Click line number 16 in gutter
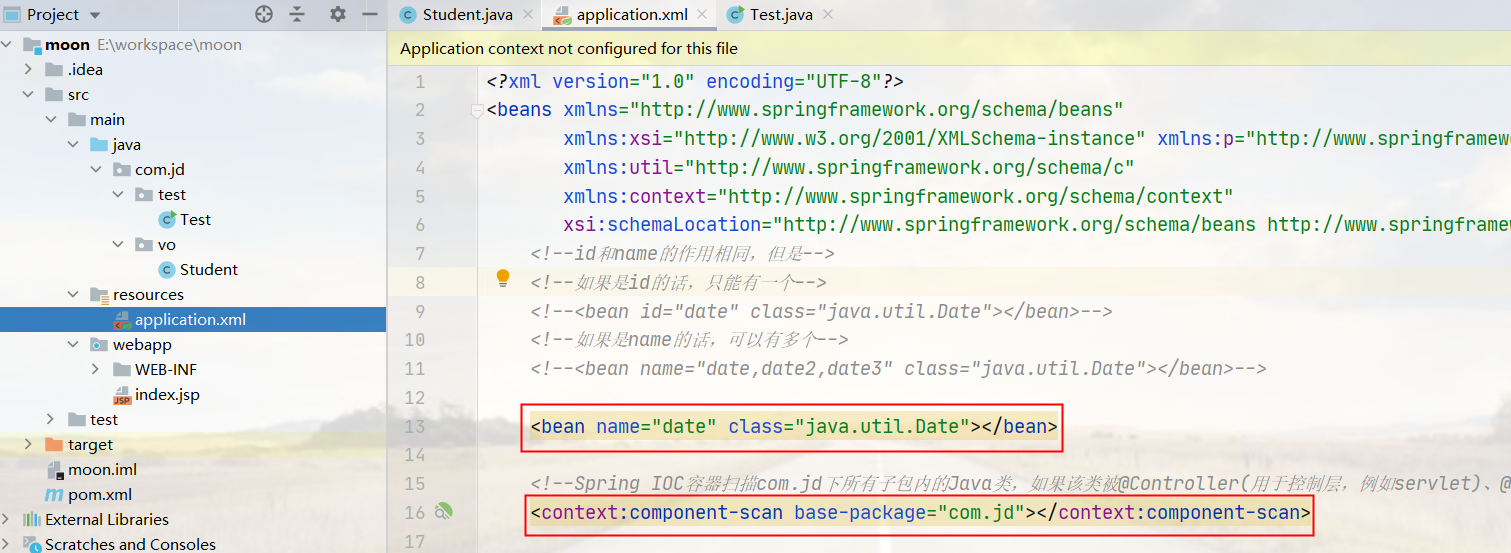This screenshot has height=553, width=1511. [x=414, y=512]
